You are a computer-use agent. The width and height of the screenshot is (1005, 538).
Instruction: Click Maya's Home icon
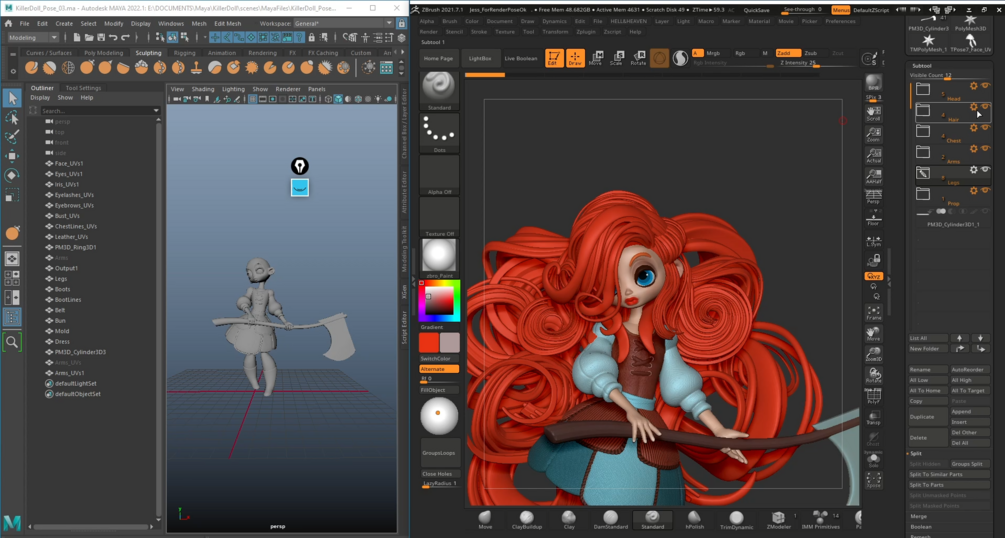pyautogui.click(x=8, y=24)
